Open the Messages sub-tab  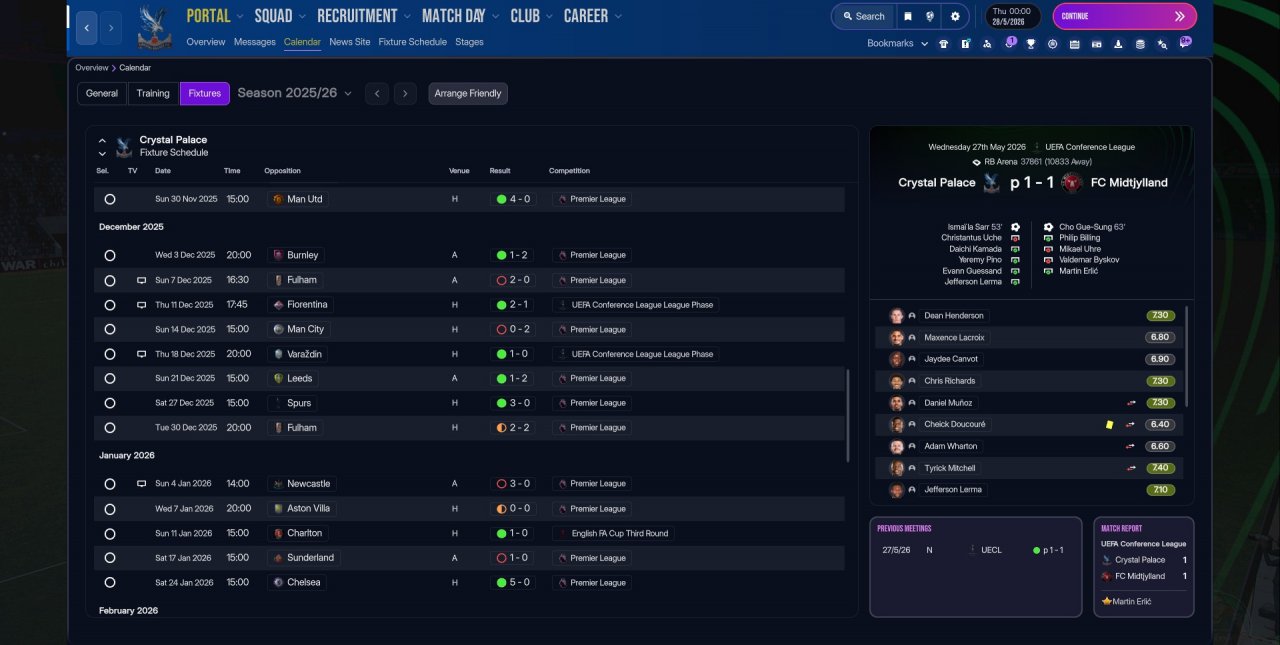(x=255, y=42)
